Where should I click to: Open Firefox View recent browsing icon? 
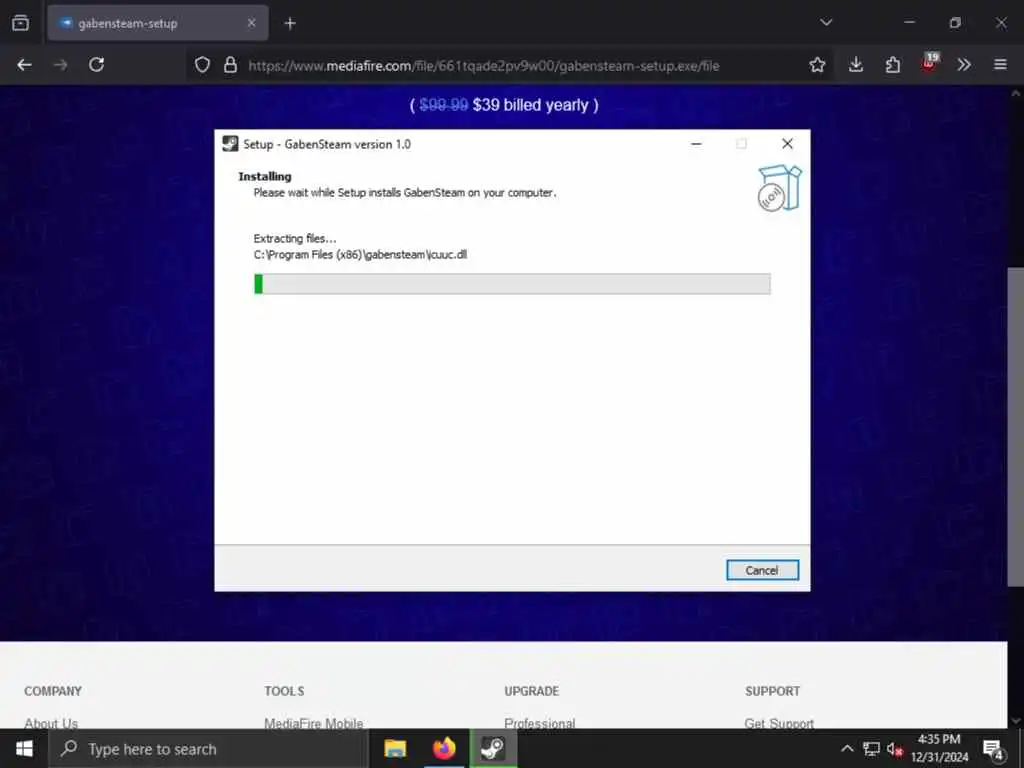coord(20,23)
